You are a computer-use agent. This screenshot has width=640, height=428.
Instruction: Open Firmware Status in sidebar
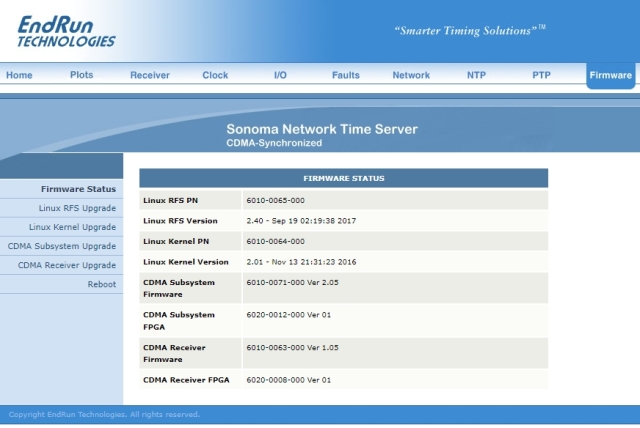(x=78, y=189)
